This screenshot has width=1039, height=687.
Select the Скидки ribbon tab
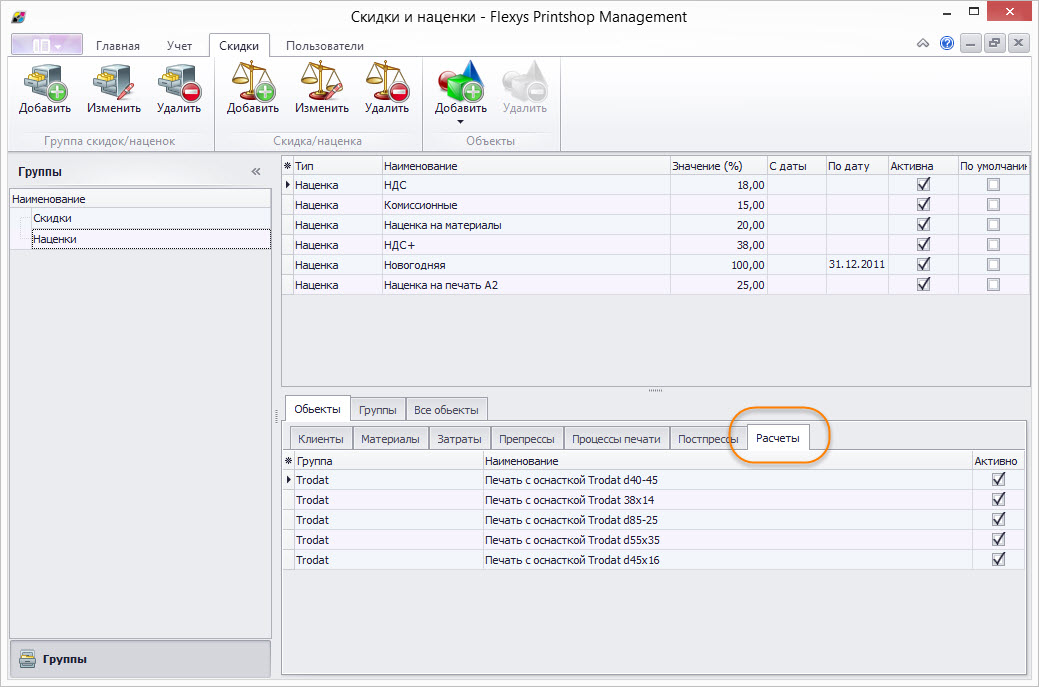(239, 46)
